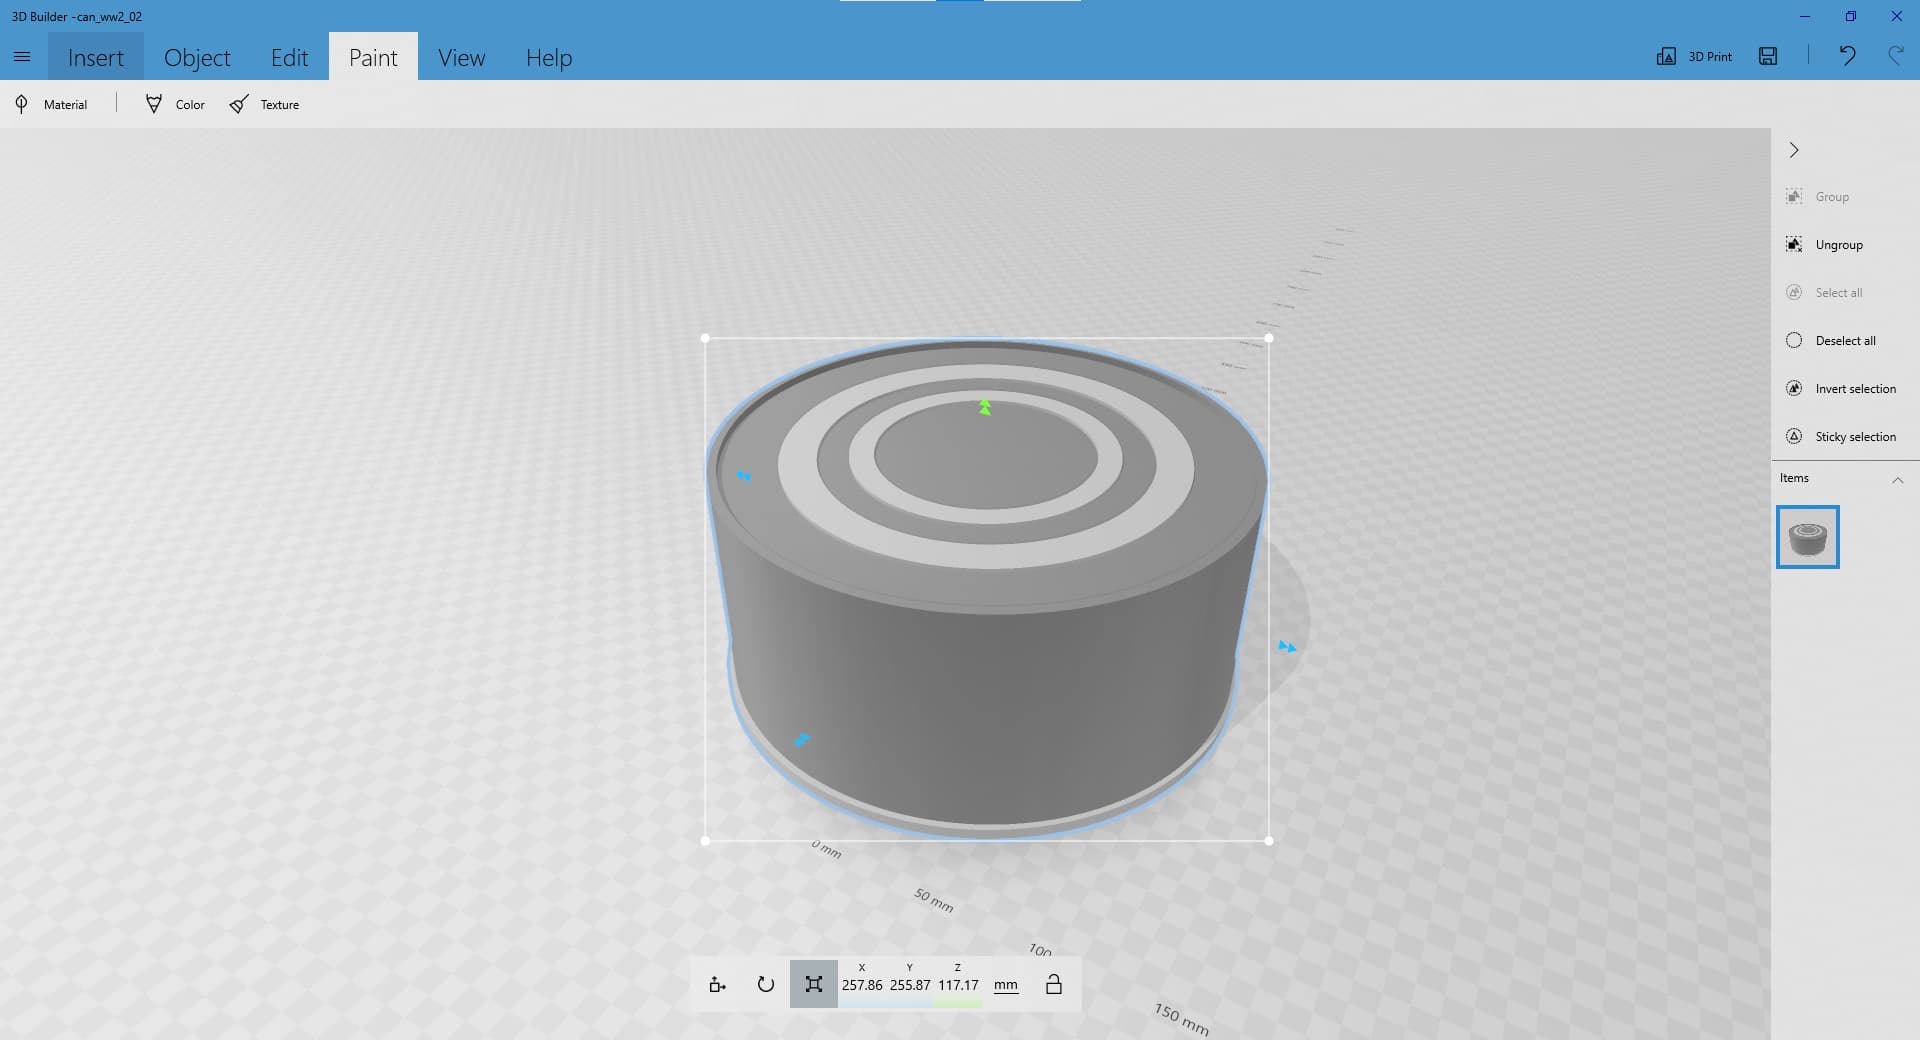Image resolution: width=1920 pixels, height=1040 pixels.
Task: Toggle the aspect ratio lock
Action: [x=1053, y=984]
